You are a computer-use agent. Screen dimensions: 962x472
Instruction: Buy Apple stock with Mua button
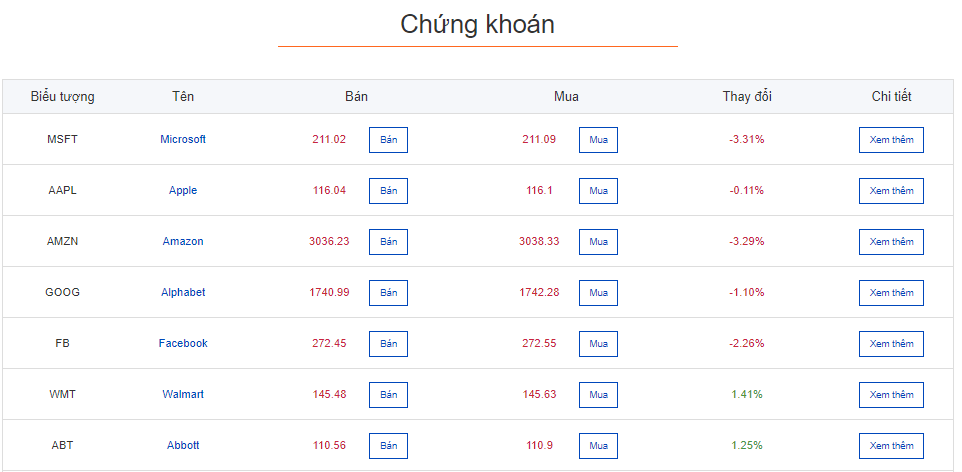click(x=598, y=191)
